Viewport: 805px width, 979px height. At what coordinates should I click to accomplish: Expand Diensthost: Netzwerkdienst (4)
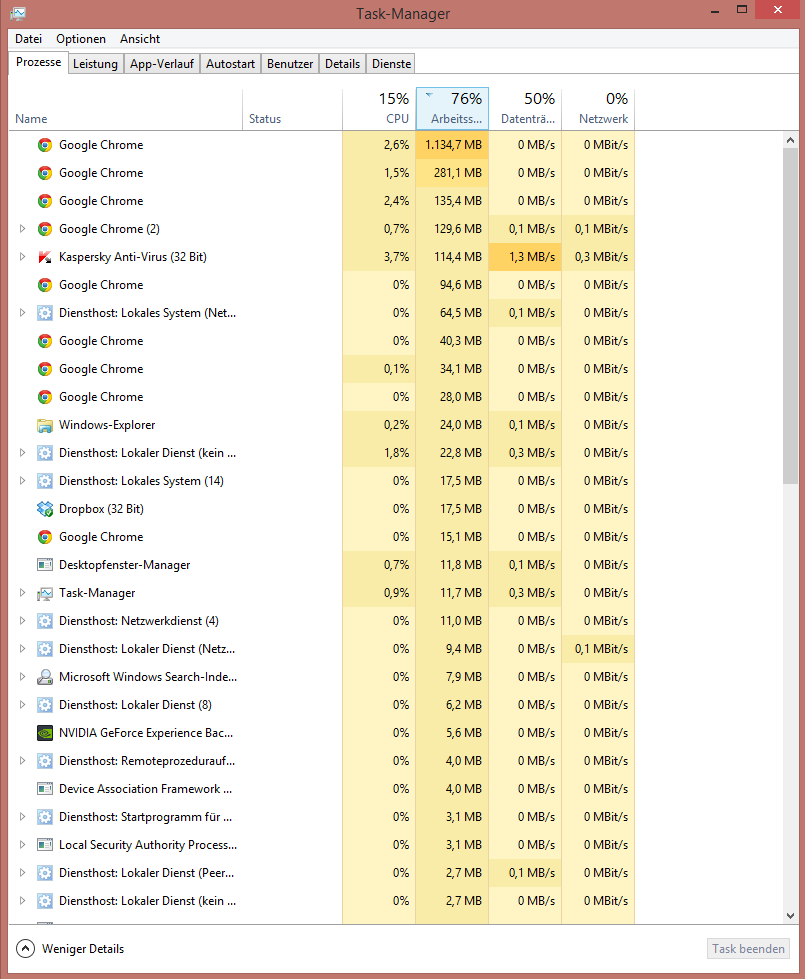(x=22, y=621)
